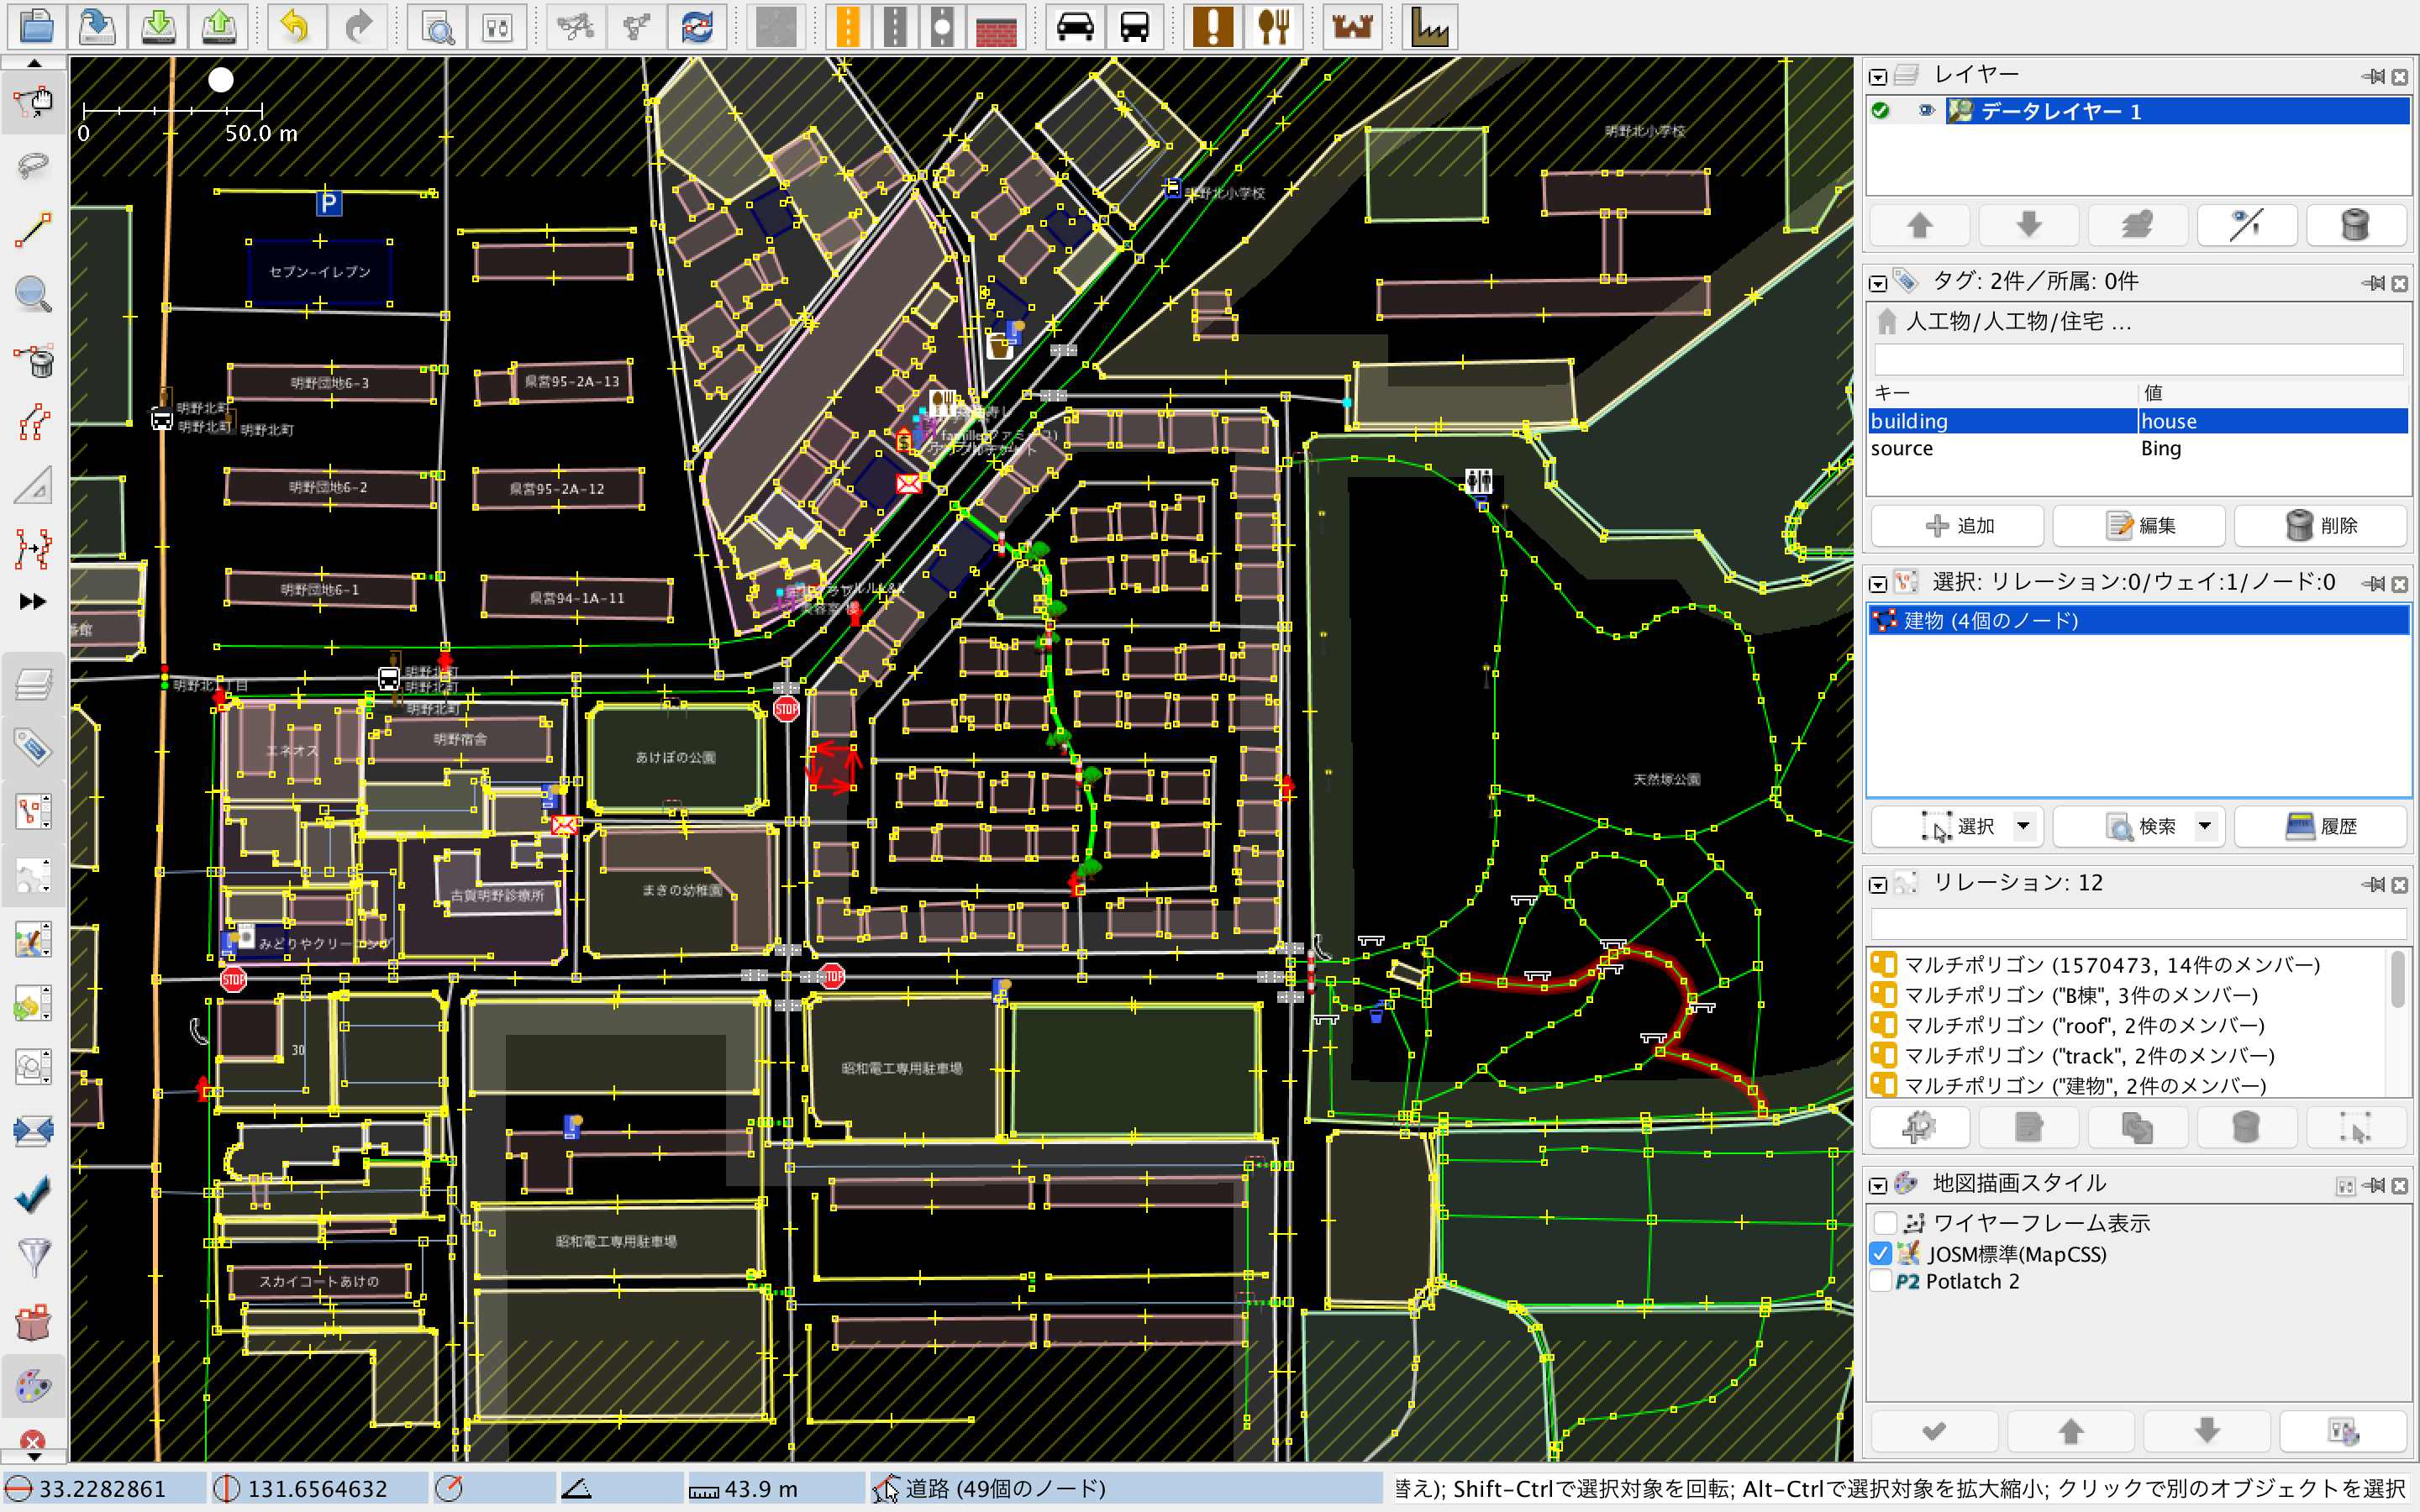Activate the Delete tool

pyautogui.click(x=33, y=361)
